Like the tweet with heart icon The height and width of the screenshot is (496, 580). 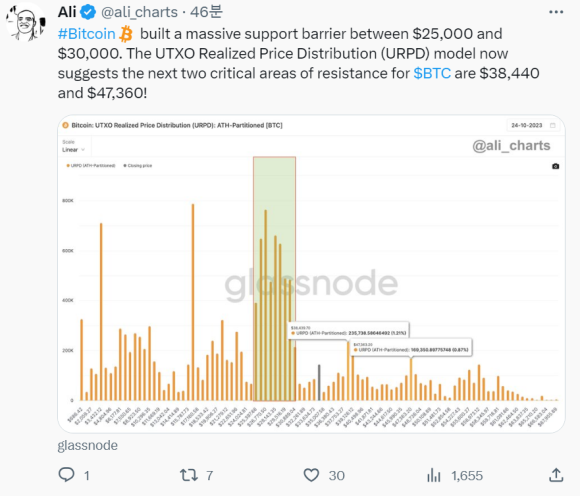click(311, 475)
